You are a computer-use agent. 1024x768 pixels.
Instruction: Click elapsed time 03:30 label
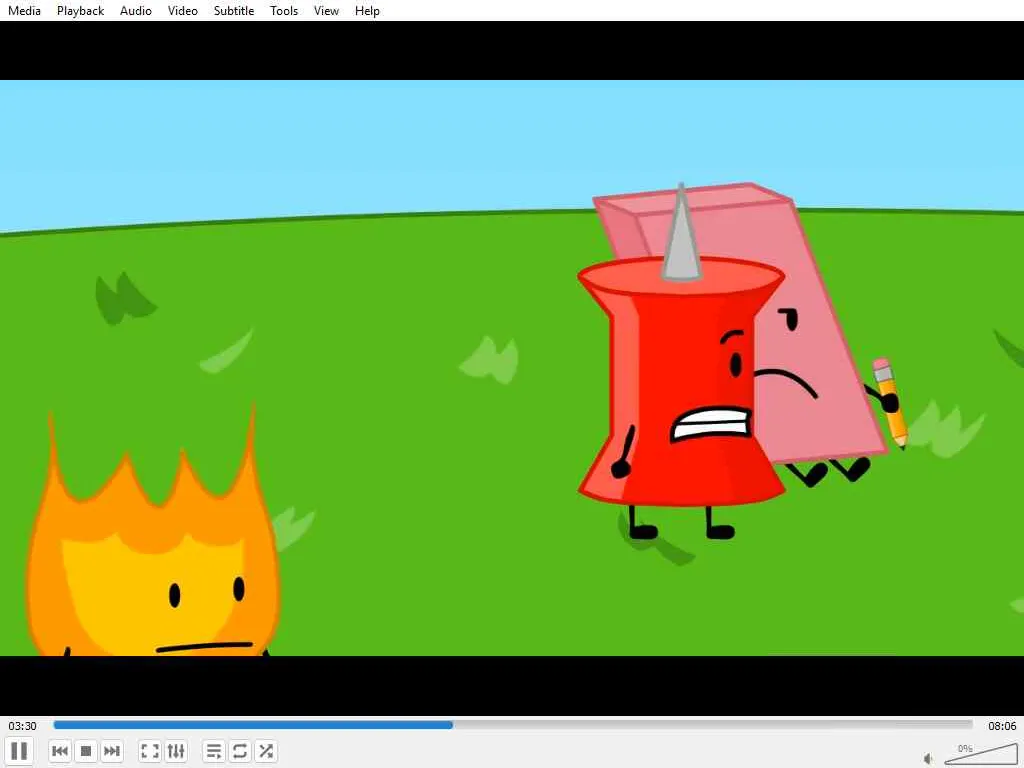pyautogui.click(x=22, y=726)
